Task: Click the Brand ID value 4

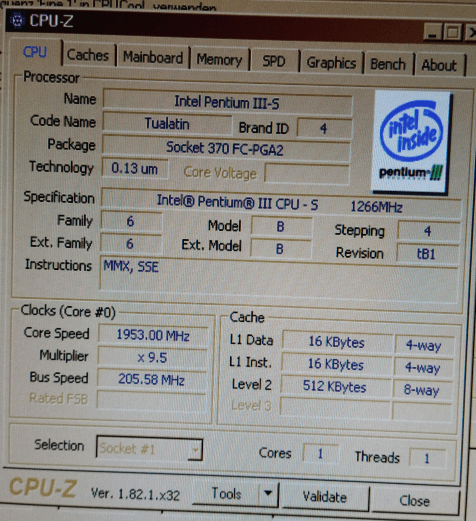Action: coord(324,128)
